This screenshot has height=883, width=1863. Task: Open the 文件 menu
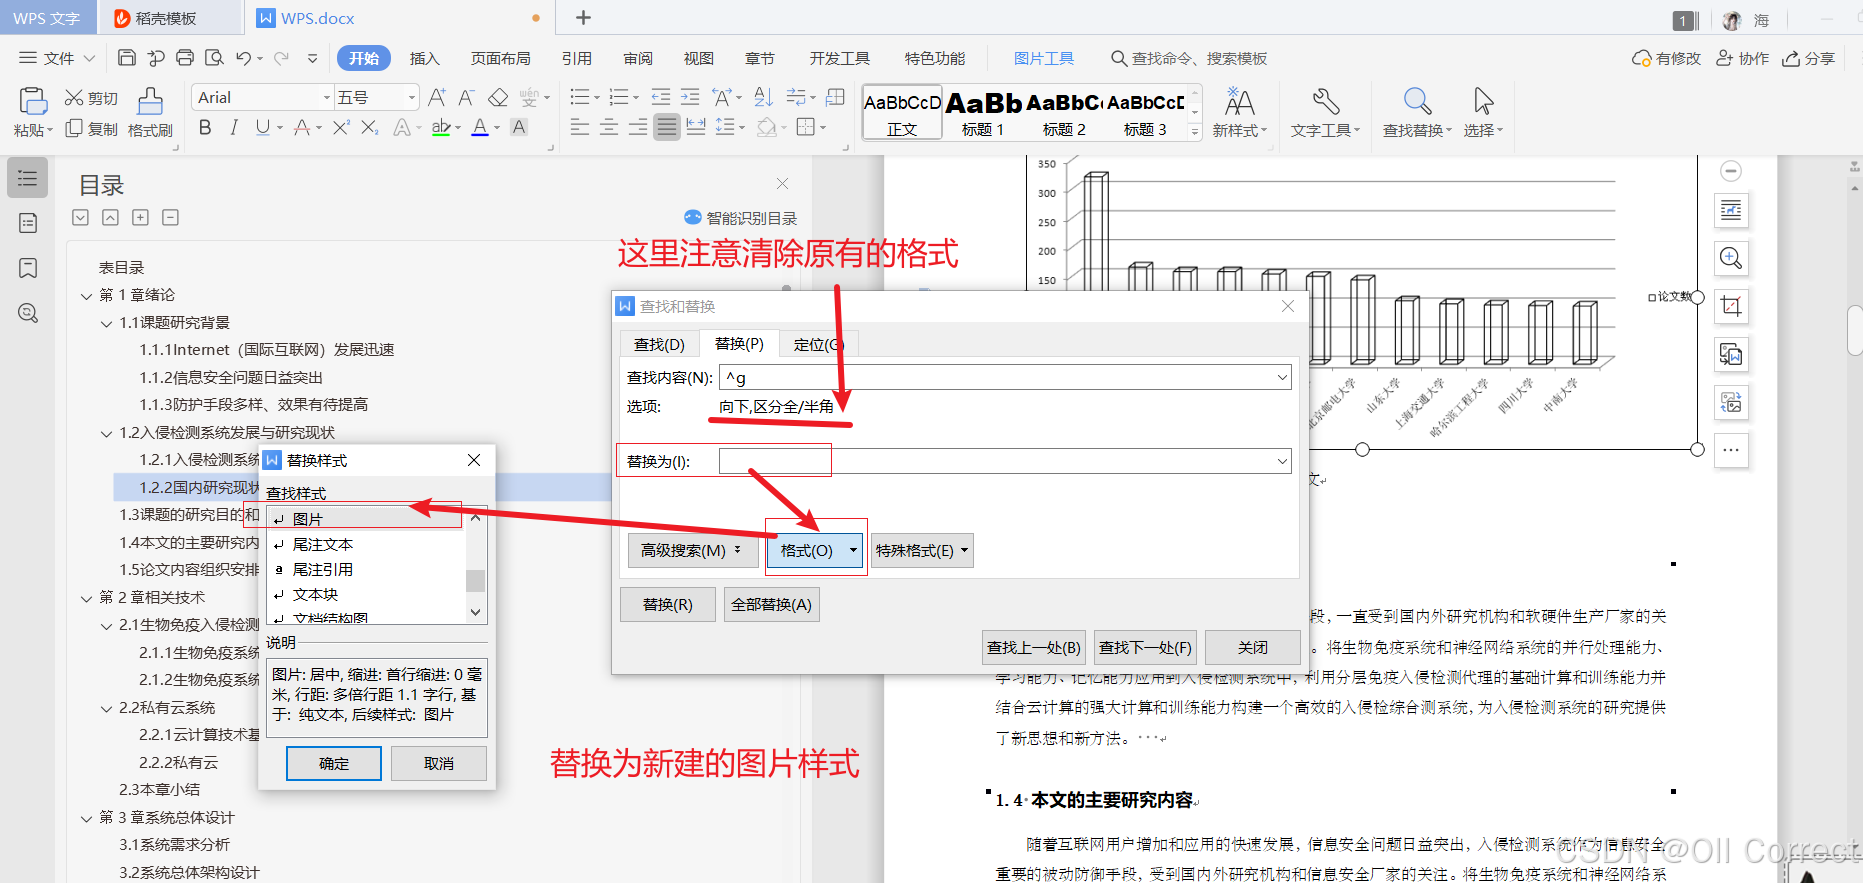coord(57,58)
